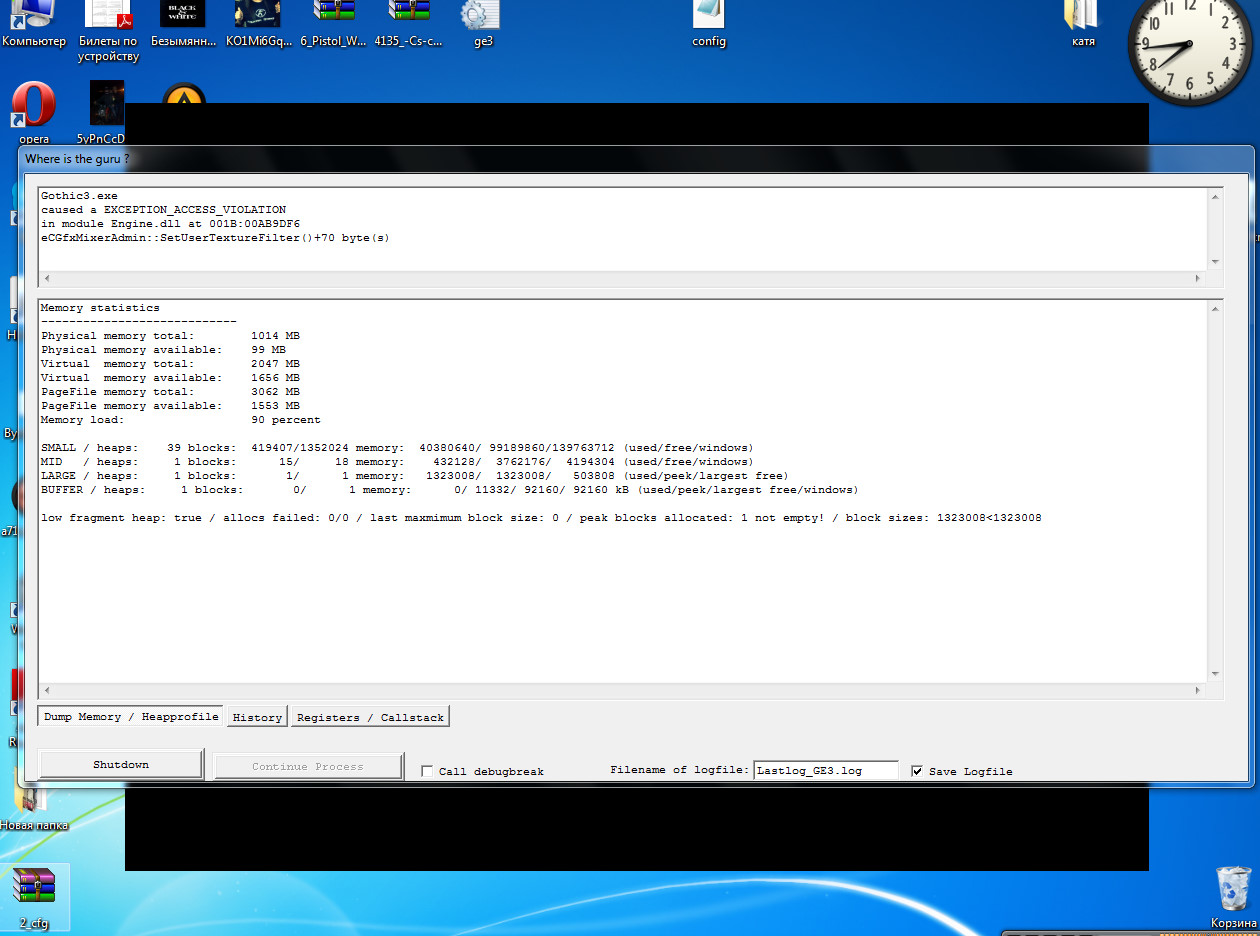Open the History tab
The width and height of the screenshot is (1260, 936).
coord(258,717)
